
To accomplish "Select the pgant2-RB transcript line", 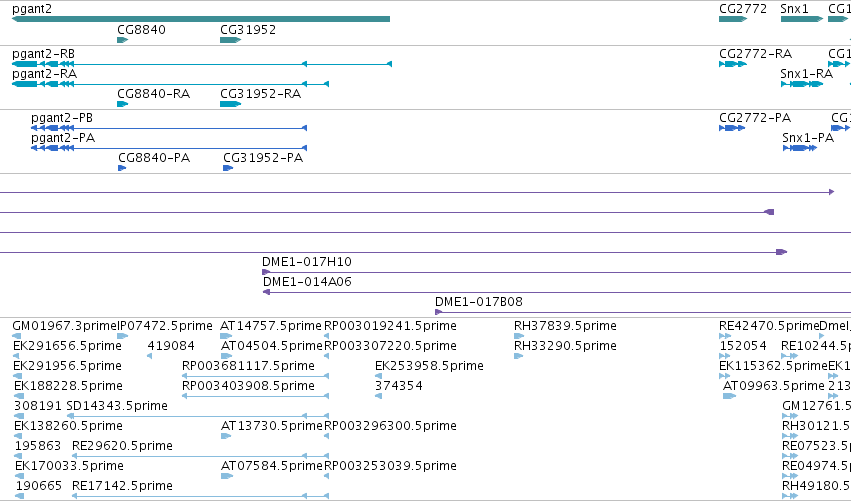I will pos(202,64).
